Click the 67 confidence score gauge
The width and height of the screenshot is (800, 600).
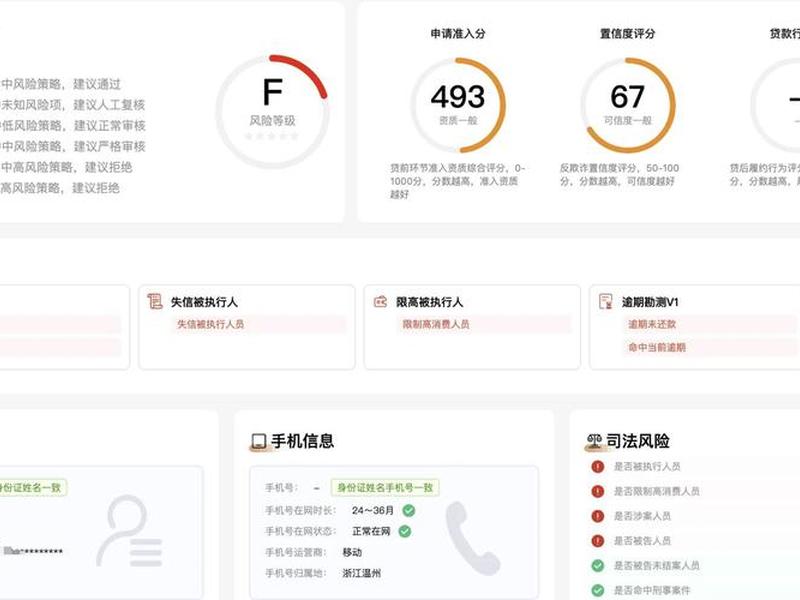pos(628,105)
